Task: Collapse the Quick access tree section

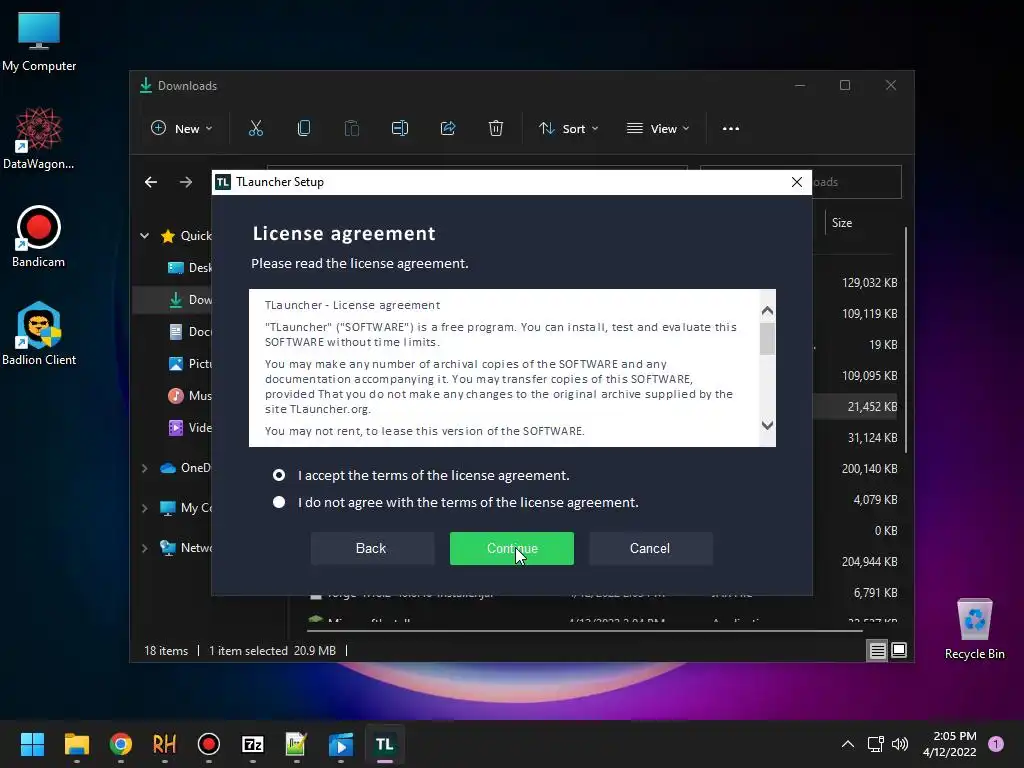Action: pos(144,236)
